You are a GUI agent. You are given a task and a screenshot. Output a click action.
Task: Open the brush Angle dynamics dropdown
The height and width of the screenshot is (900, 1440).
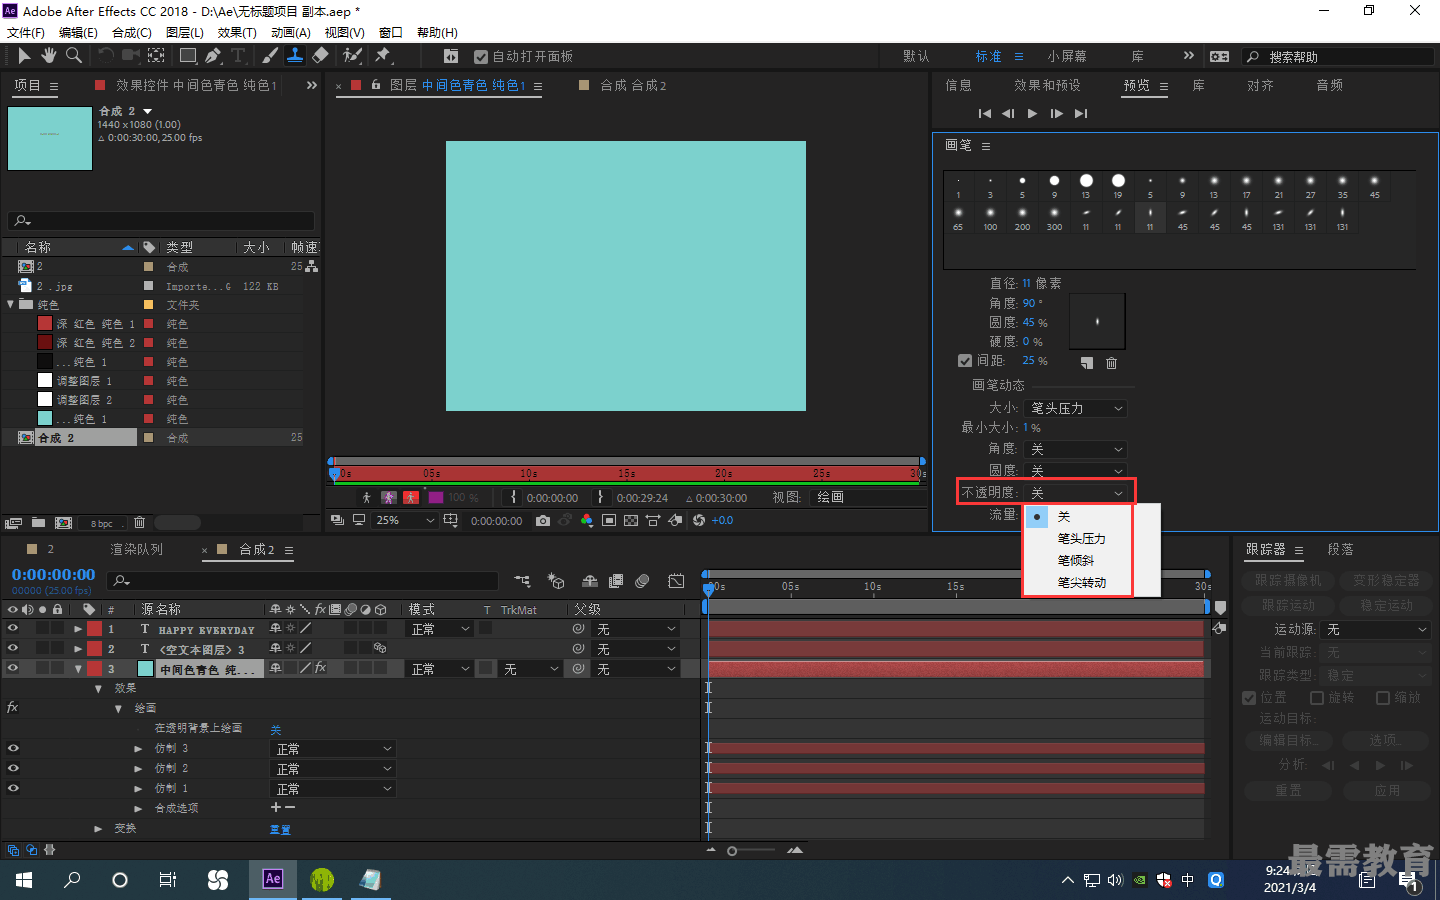coord(1076,449)
